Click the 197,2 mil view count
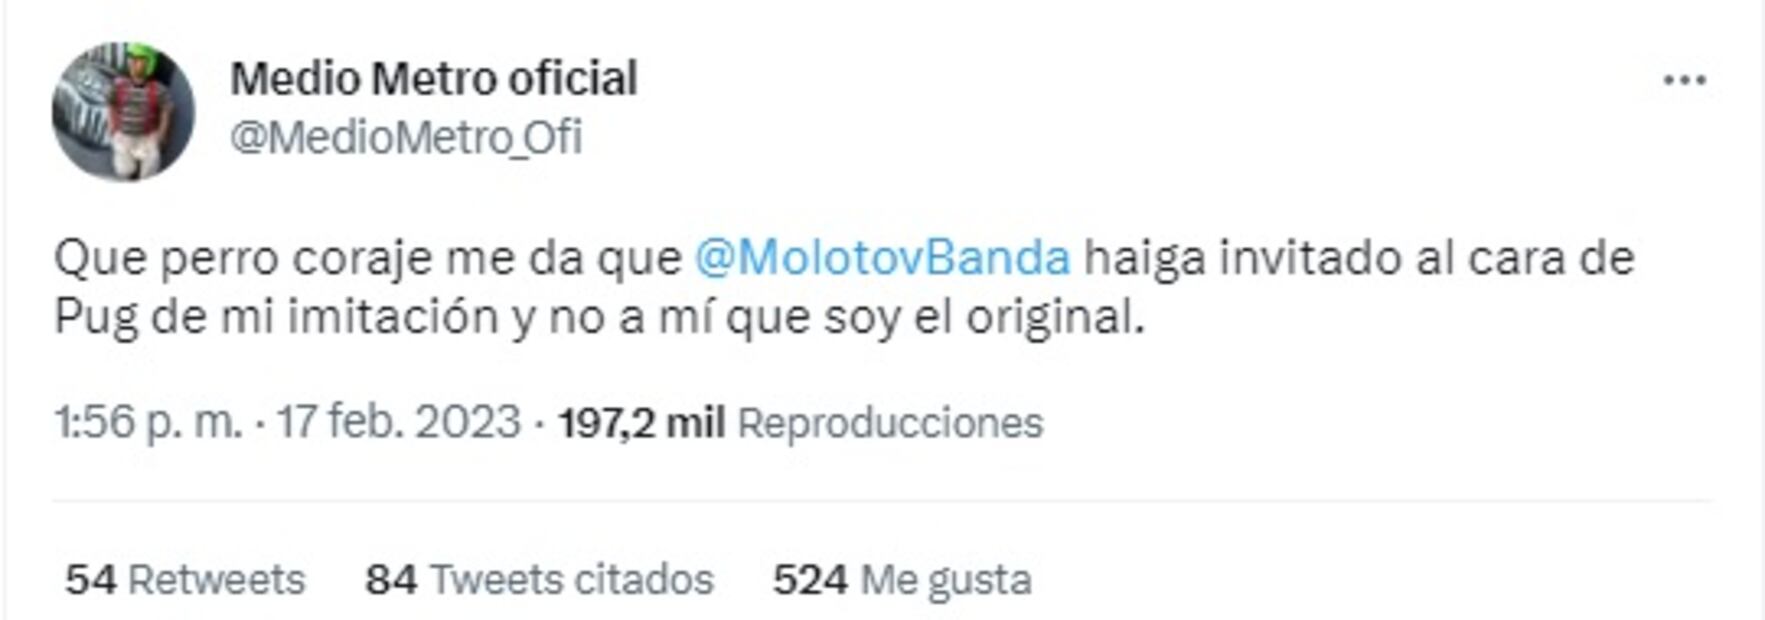This screenshot has width=1765, height=620. point(642,423)
